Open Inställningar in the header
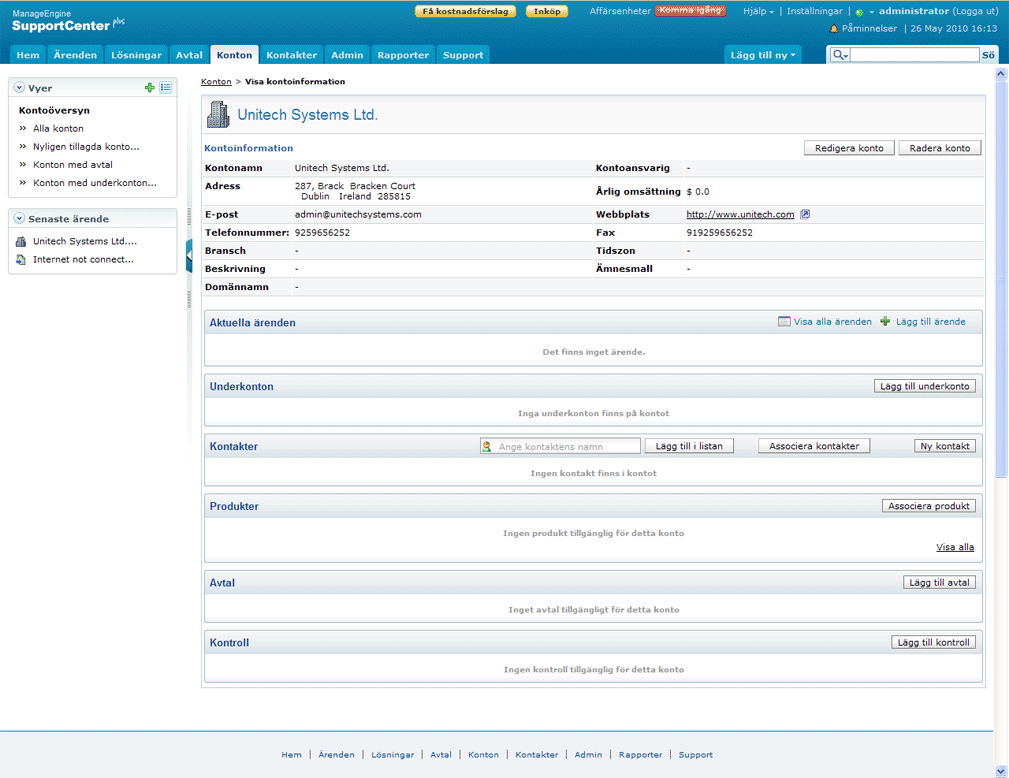 click(814, 11)
